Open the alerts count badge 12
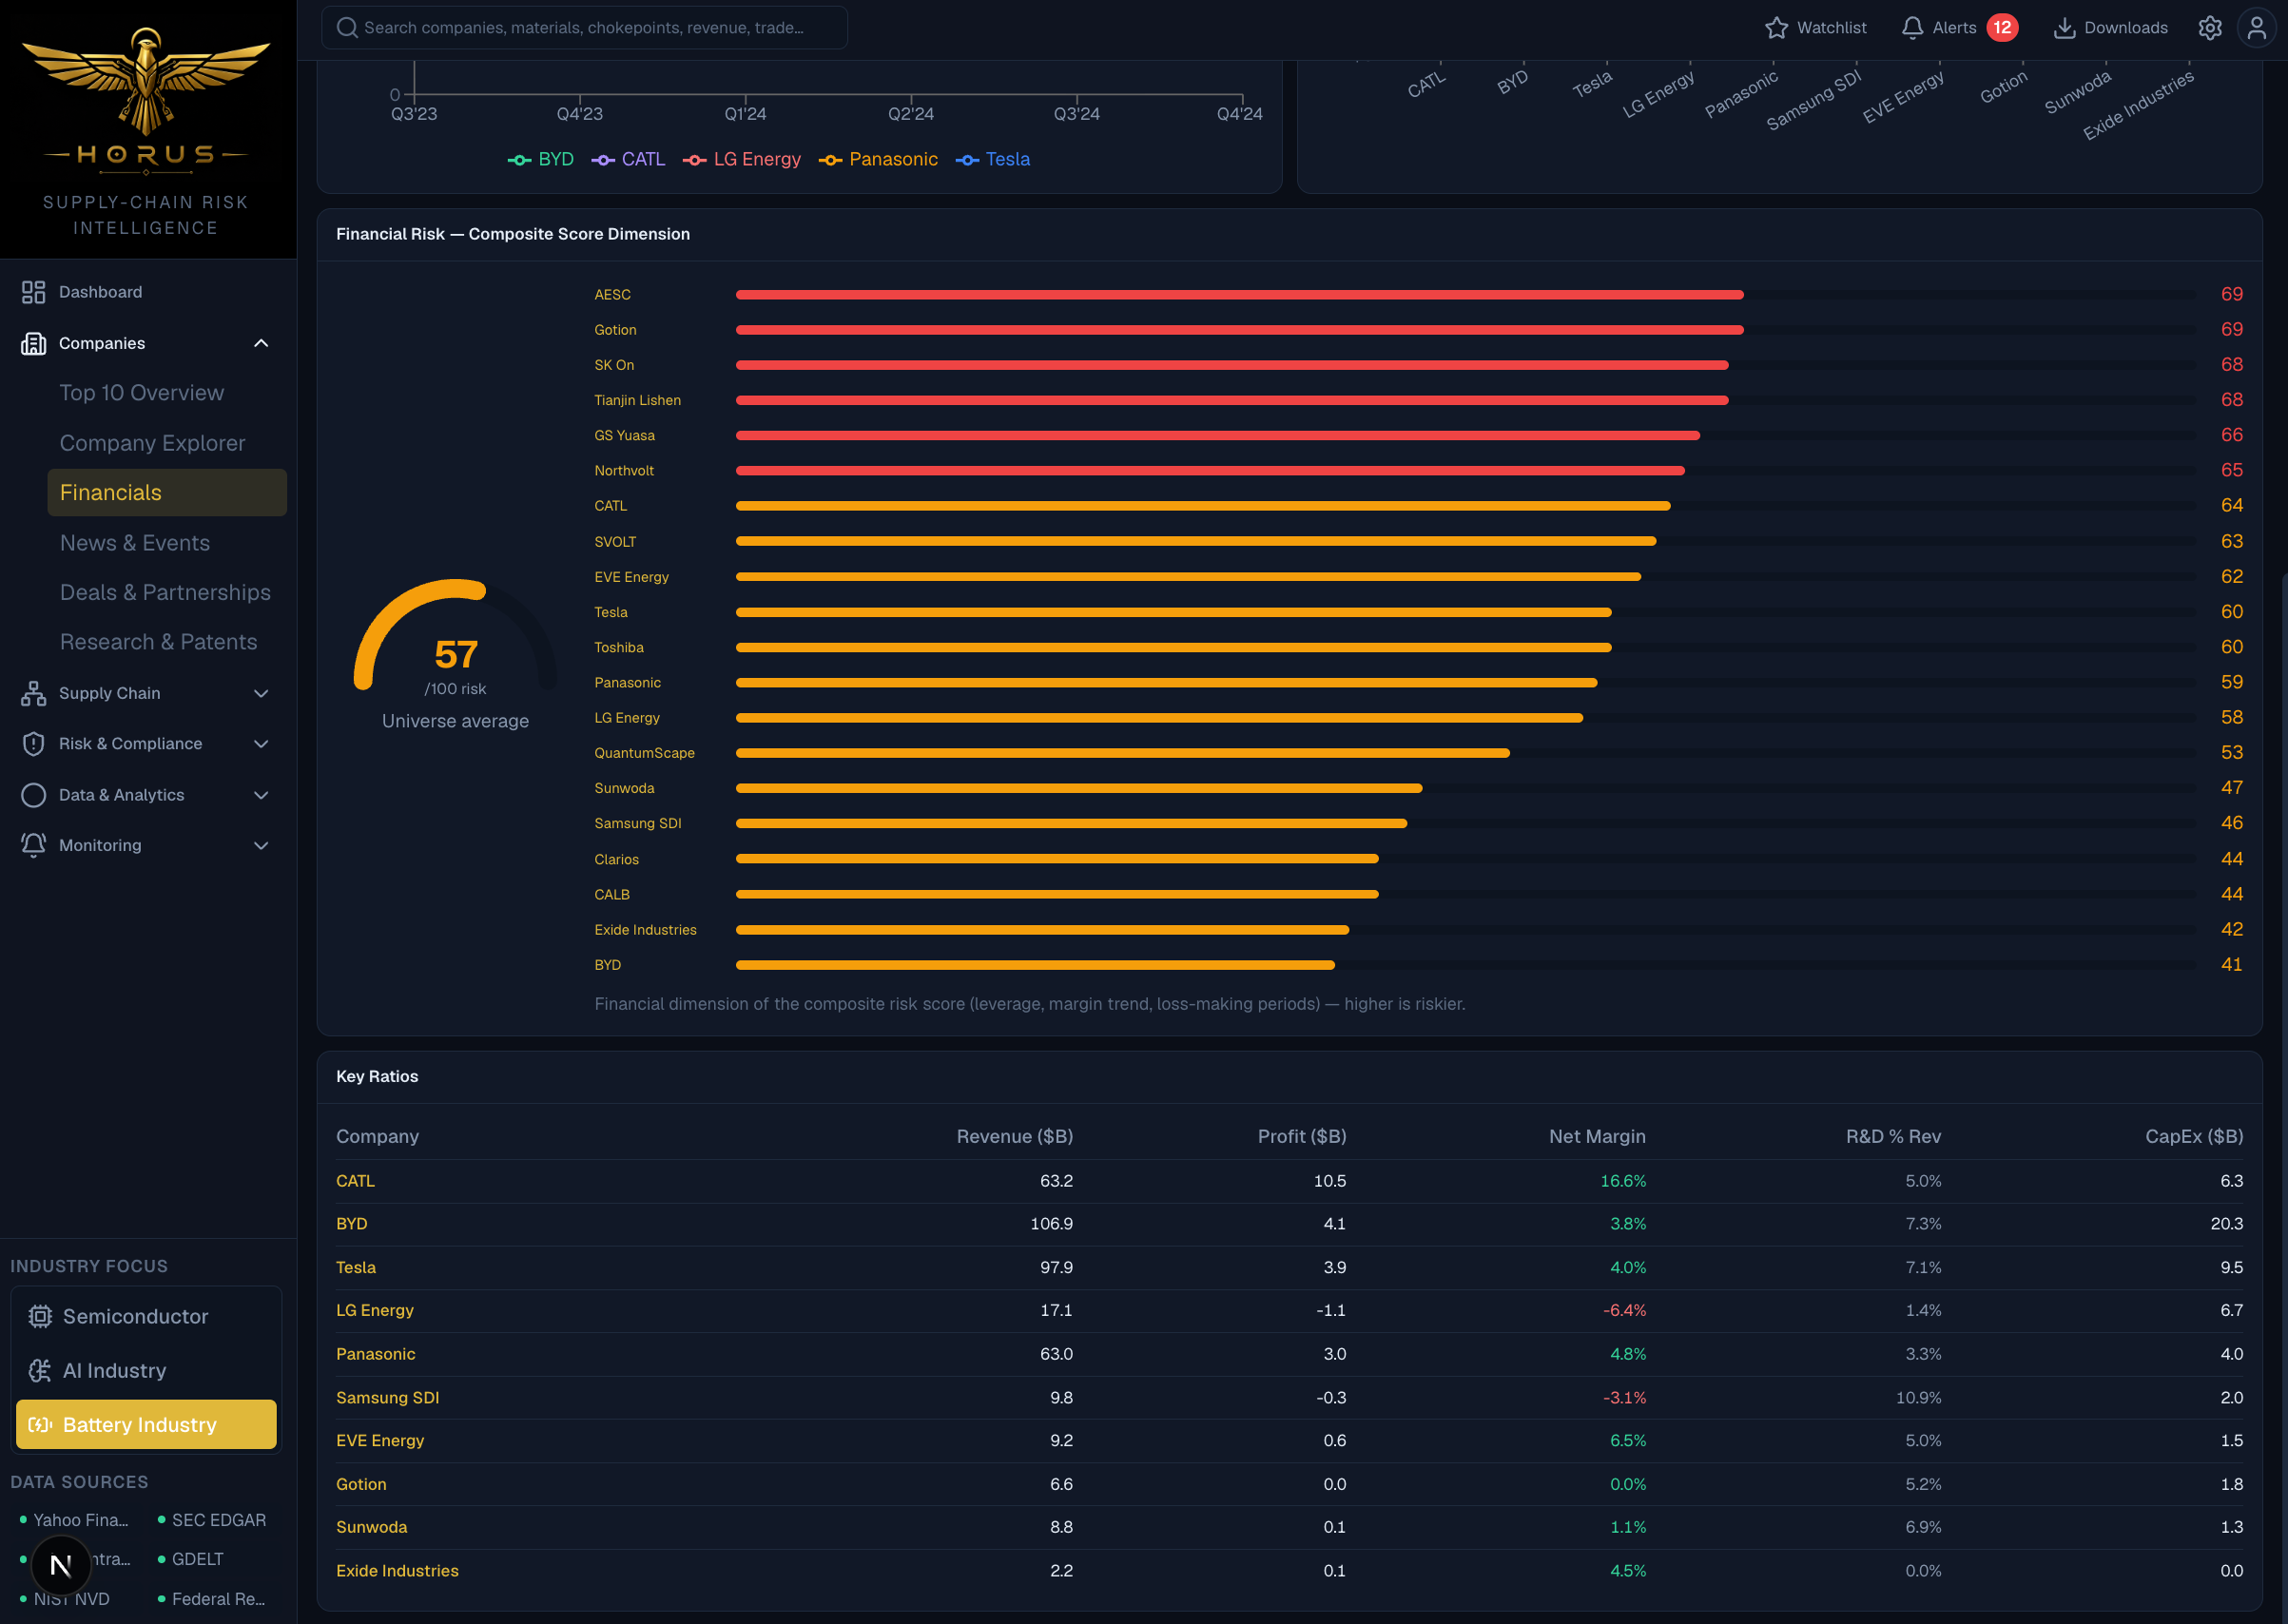The width and height of the screenshot is (2288, 1624). pyautogui.click(x=2002, y=28)
